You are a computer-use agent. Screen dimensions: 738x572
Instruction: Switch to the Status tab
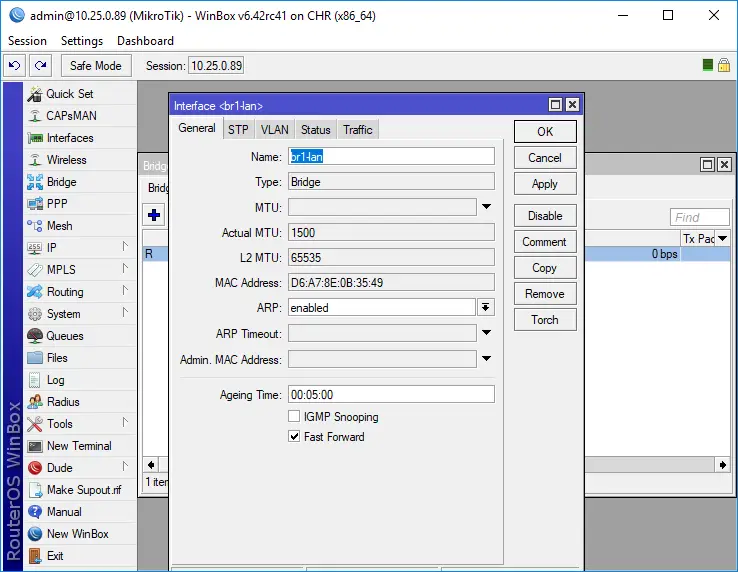click(x=316, y=130)
